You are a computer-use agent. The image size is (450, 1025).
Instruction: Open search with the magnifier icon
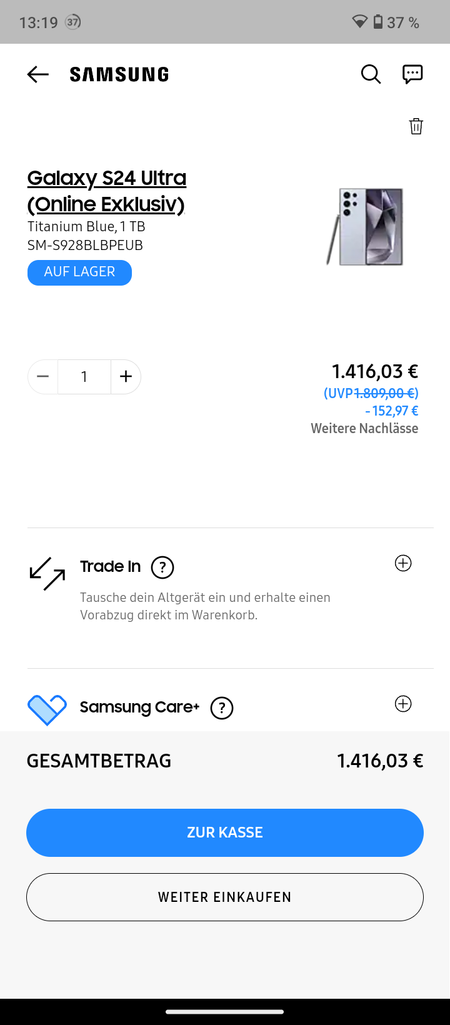click(371, 75)
